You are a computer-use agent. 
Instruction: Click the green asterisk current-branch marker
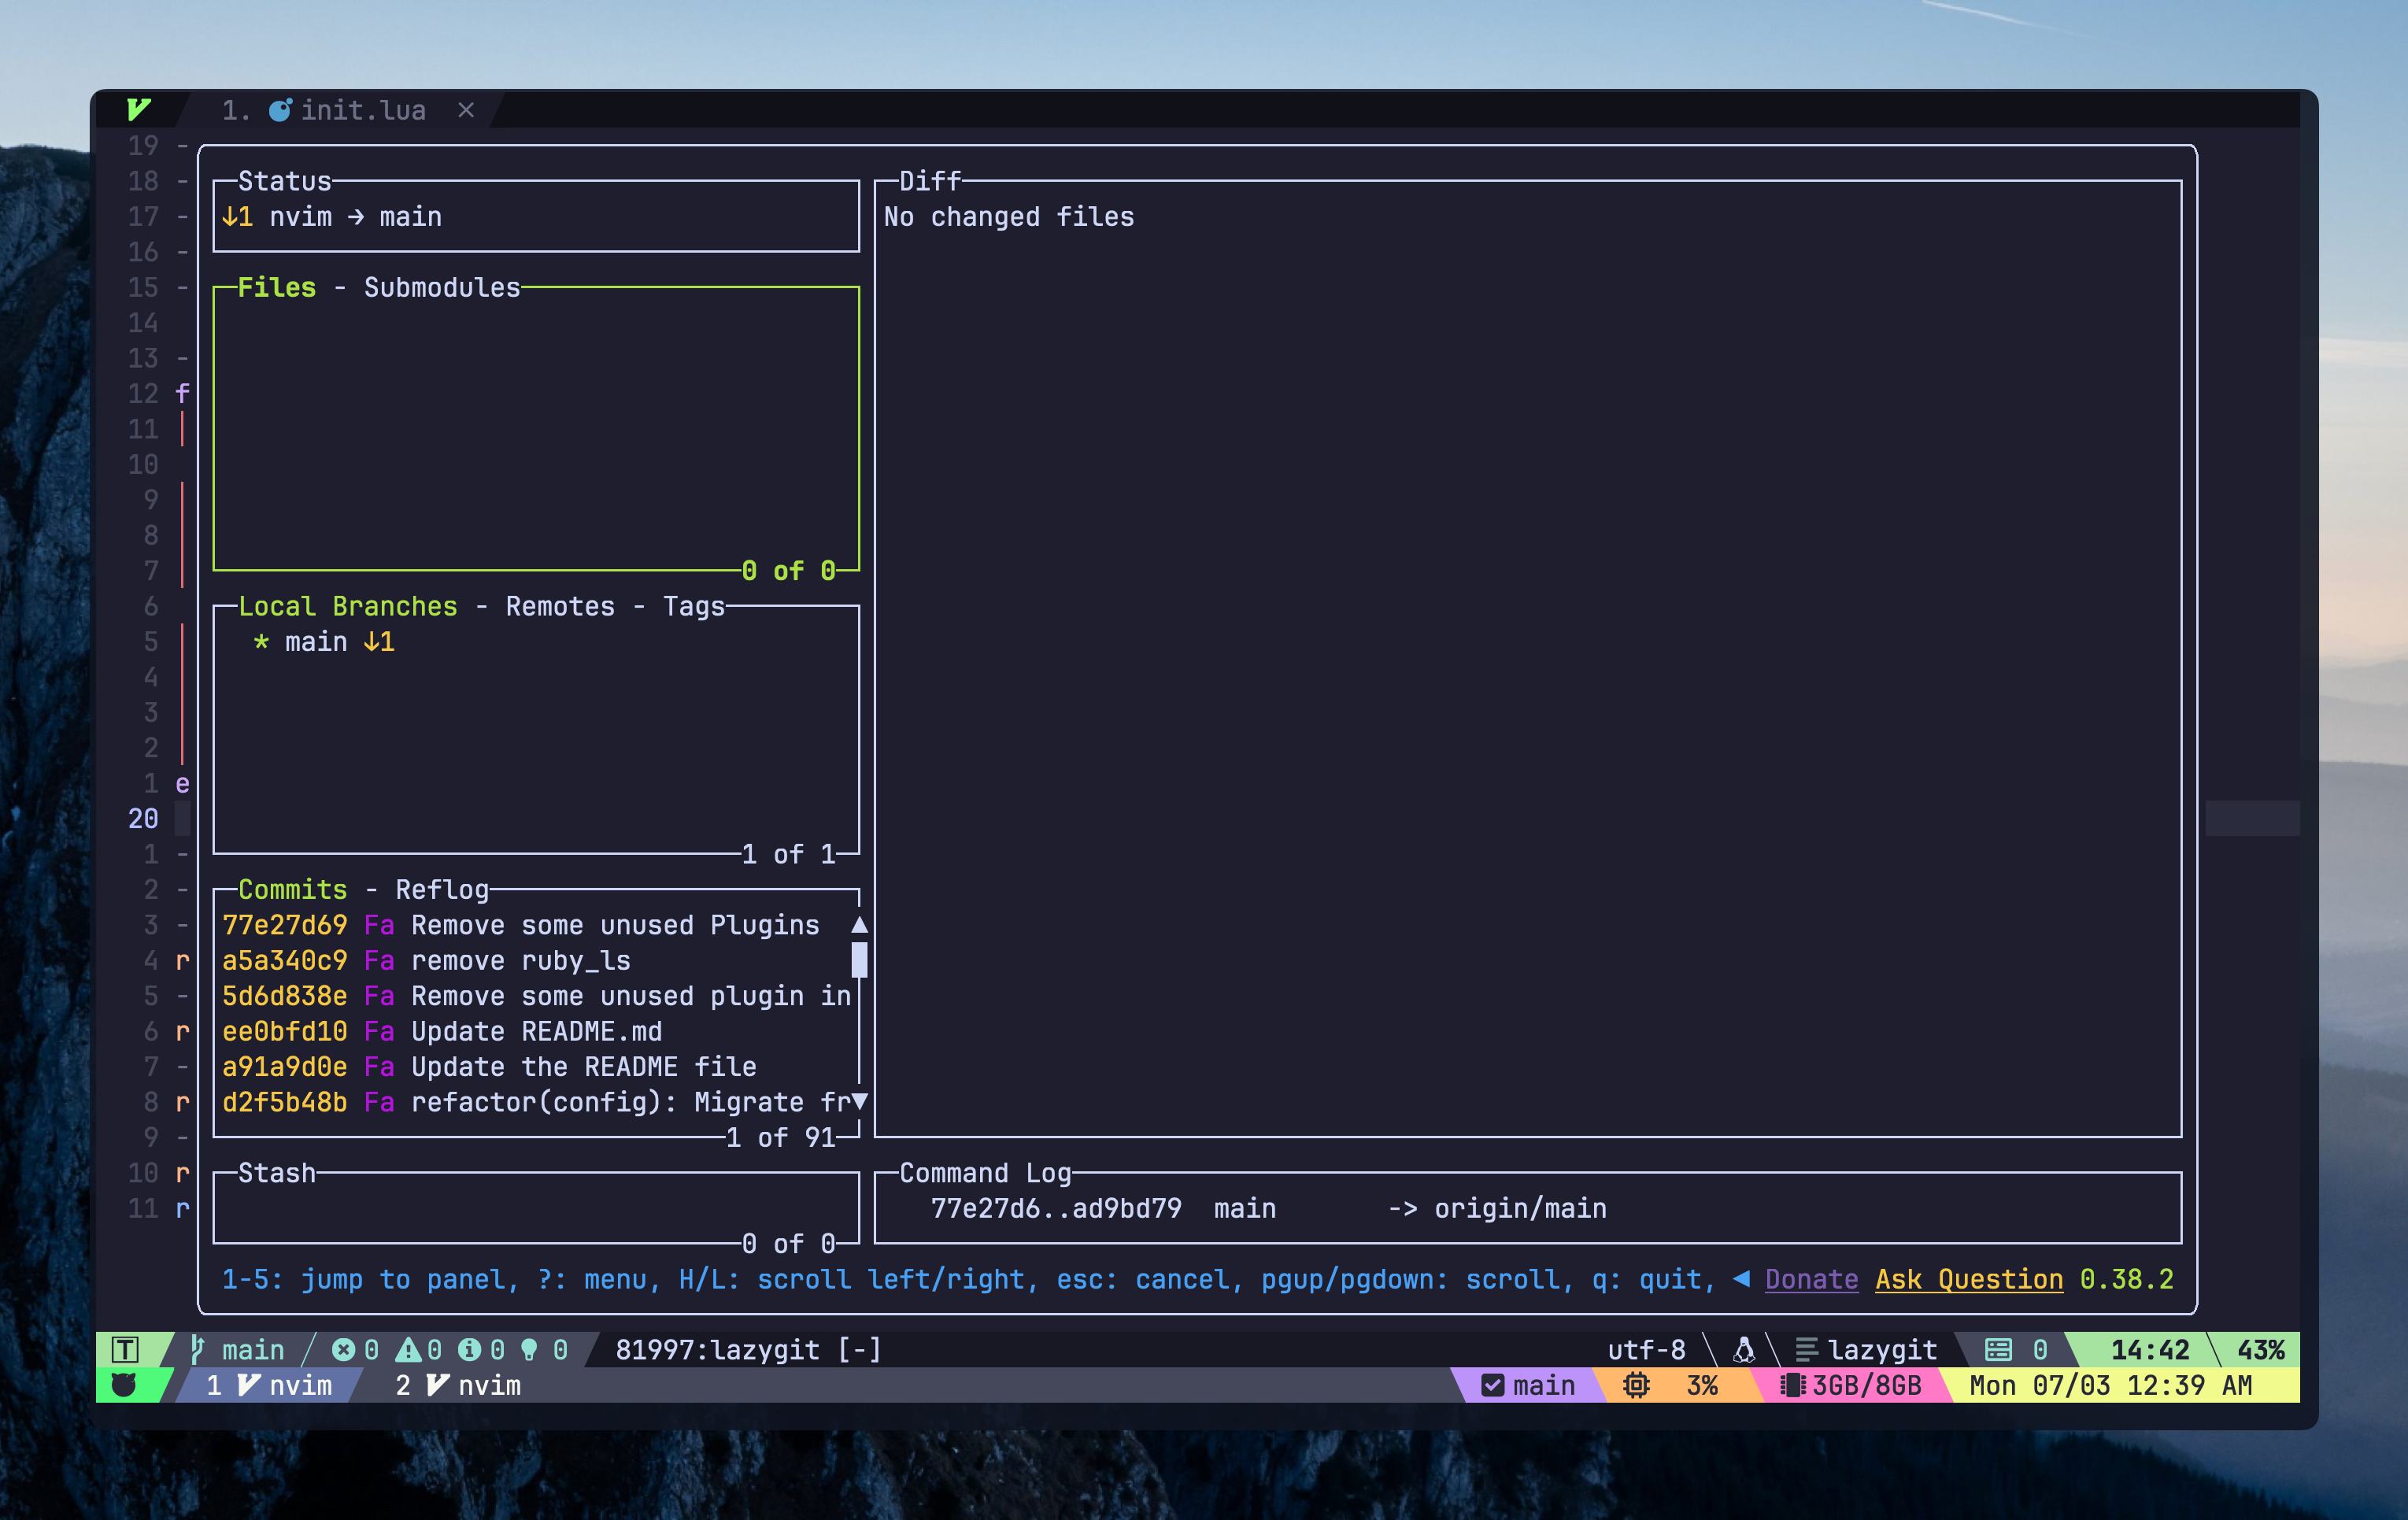pos(261,642)
